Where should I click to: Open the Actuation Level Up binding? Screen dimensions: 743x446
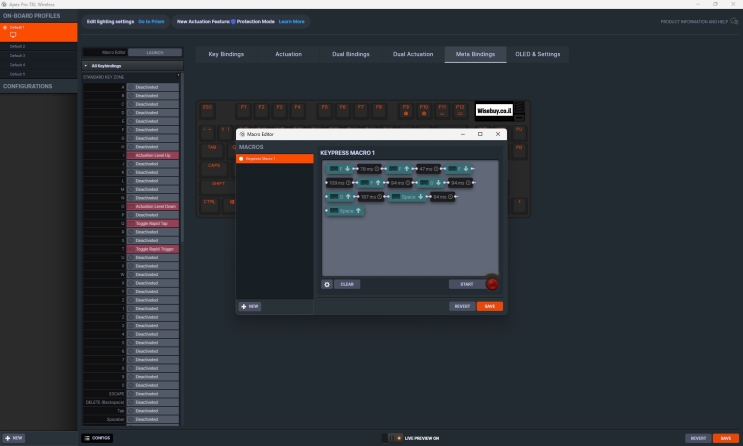tap(152, 155)
